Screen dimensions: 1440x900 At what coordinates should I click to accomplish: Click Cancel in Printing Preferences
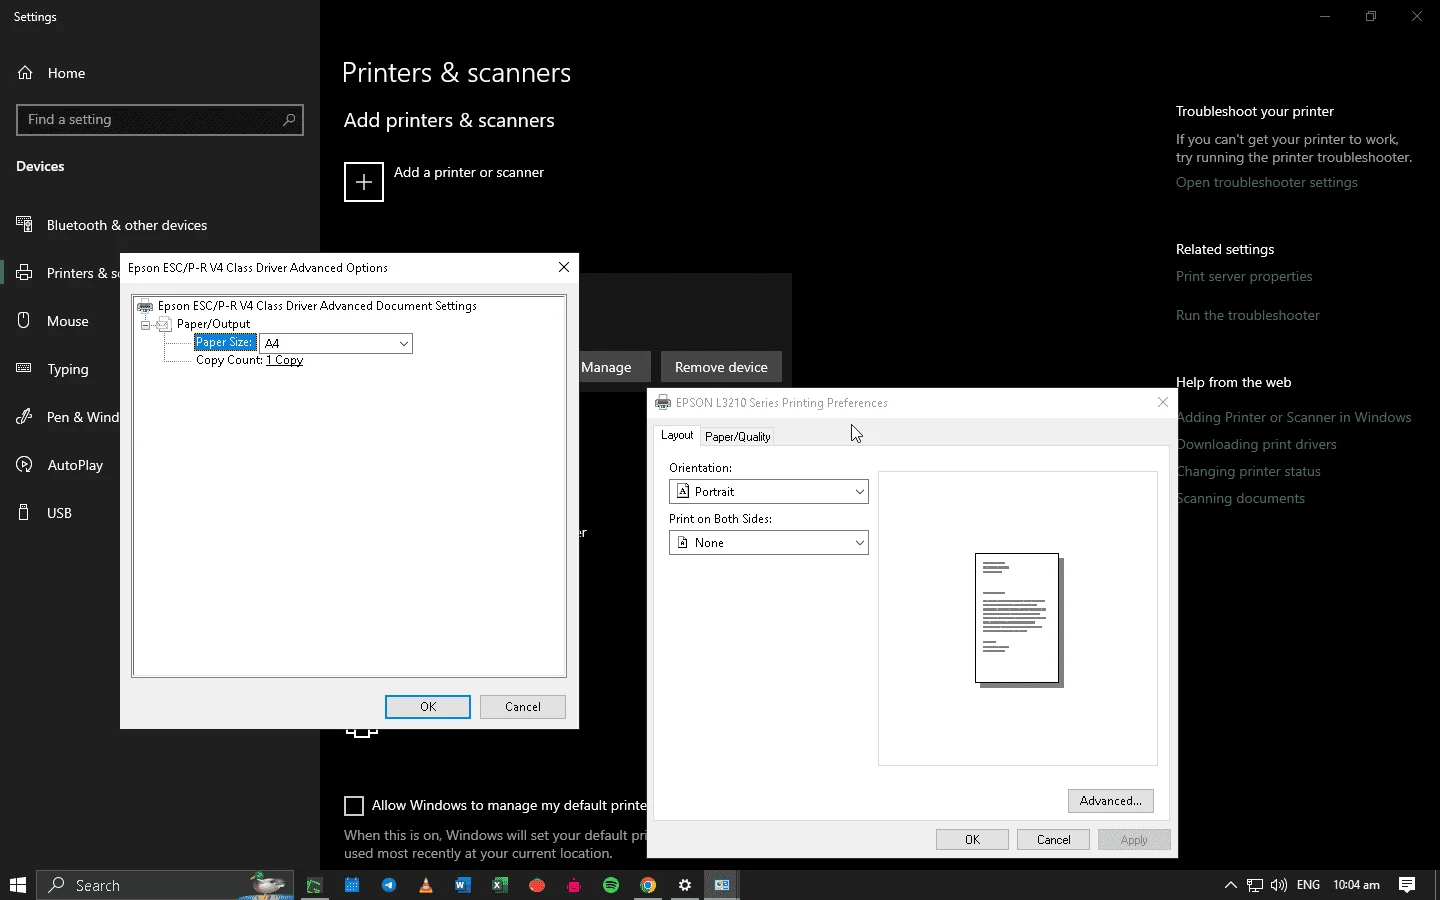[x=1053, y=840]
